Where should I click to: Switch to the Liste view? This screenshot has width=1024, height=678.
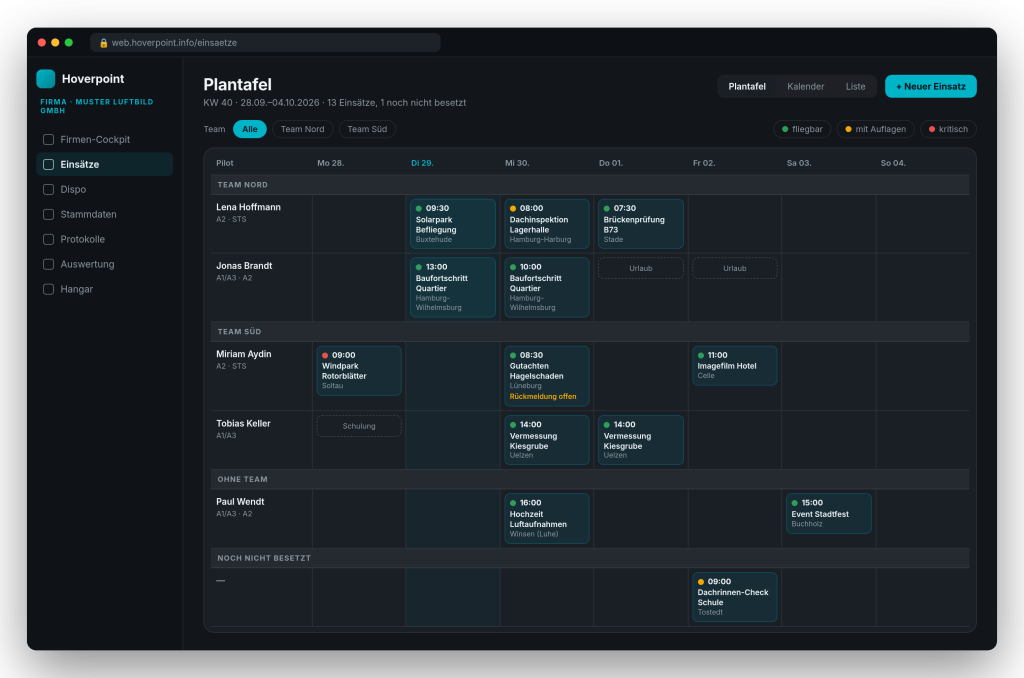(856, 86)
